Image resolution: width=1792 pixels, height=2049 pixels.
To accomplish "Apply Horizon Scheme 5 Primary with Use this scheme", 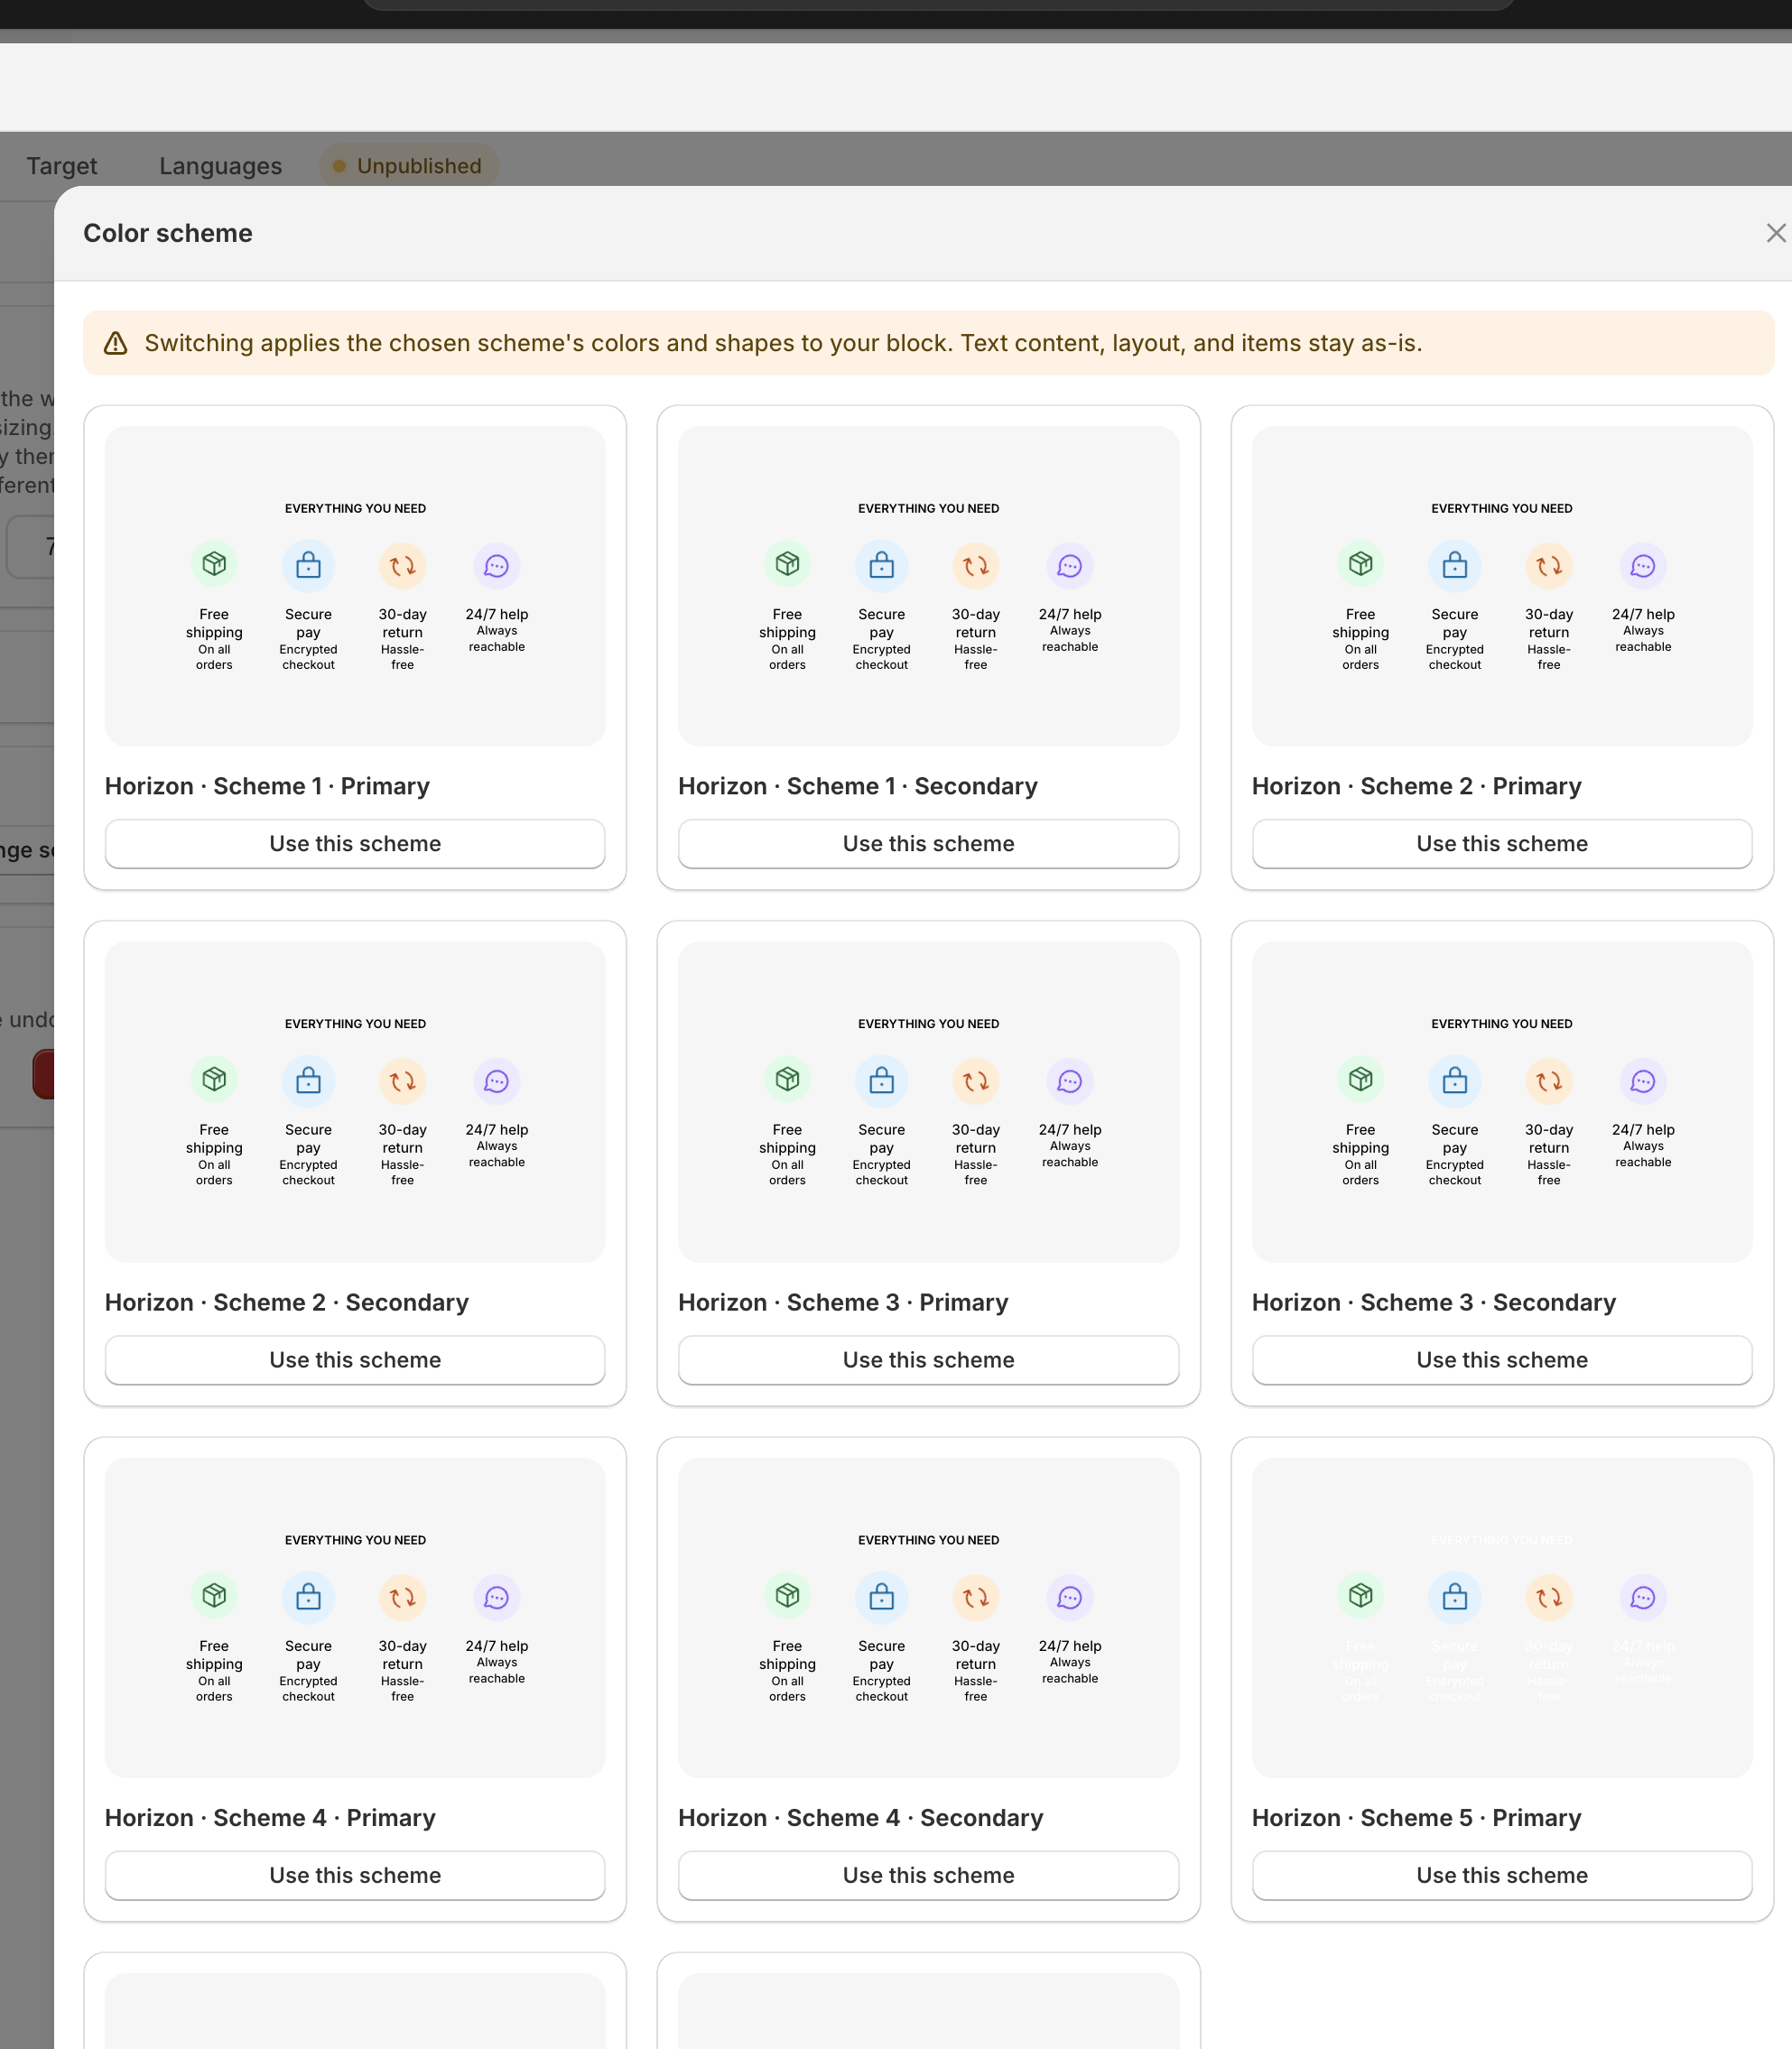I will [x=1502, y=1875].
